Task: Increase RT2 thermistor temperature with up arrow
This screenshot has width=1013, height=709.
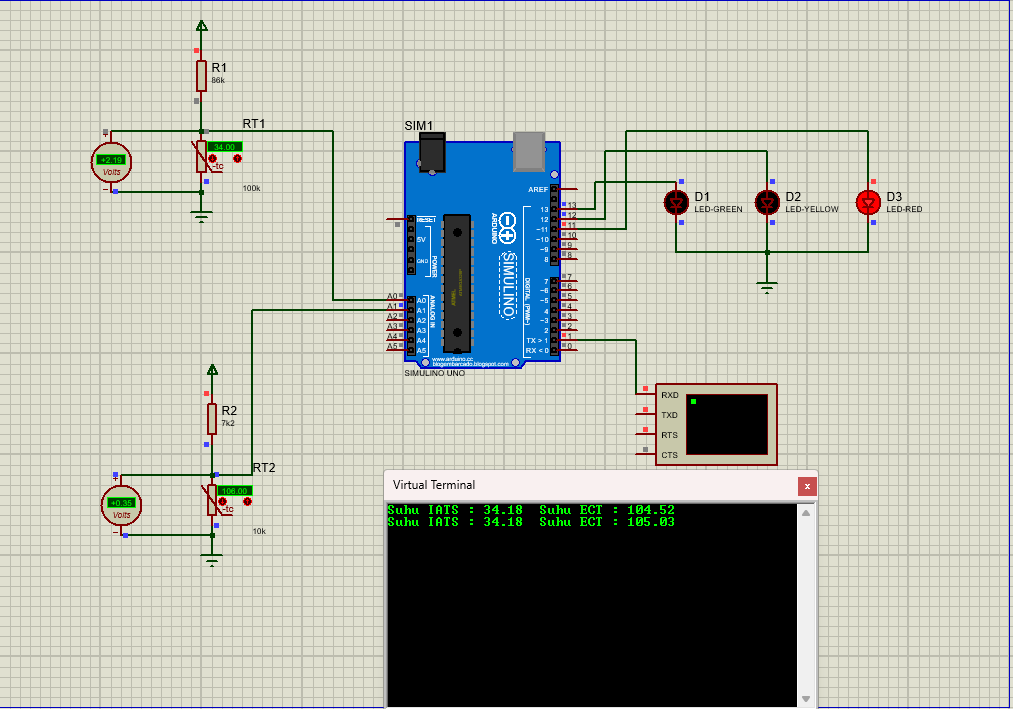Action: (247, 502)
